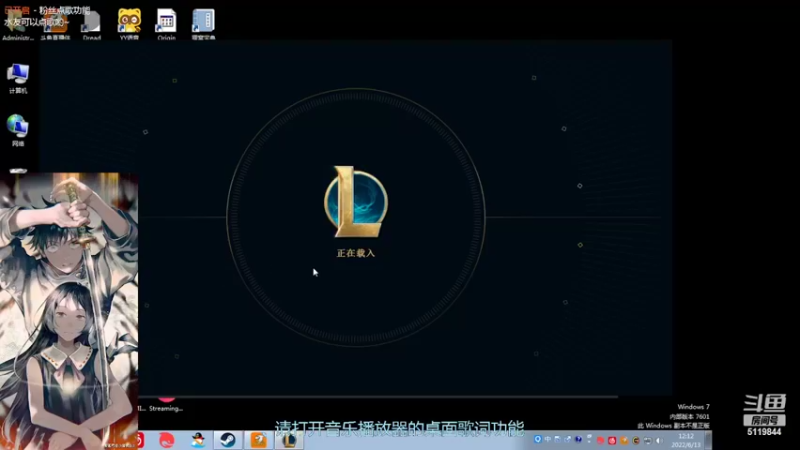This screenshot has height=450, width=800.
Task: Click the Show Desktop strip at taskbar end
Action: [x=708, y=440]
